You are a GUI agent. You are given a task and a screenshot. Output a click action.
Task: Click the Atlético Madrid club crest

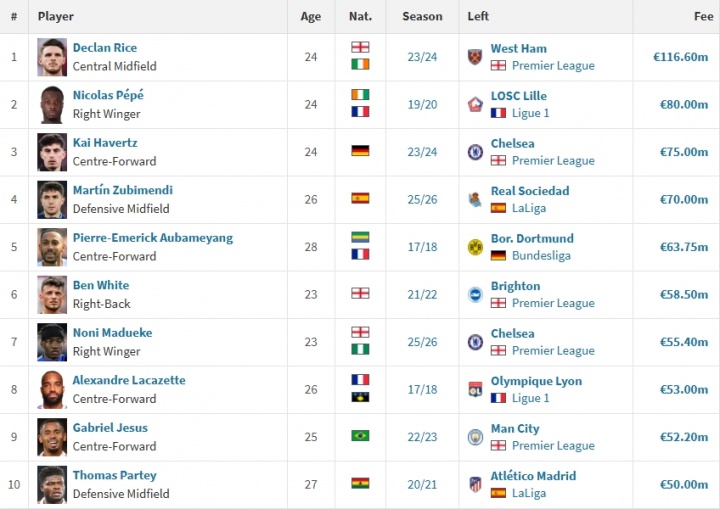tap(475, 484)
